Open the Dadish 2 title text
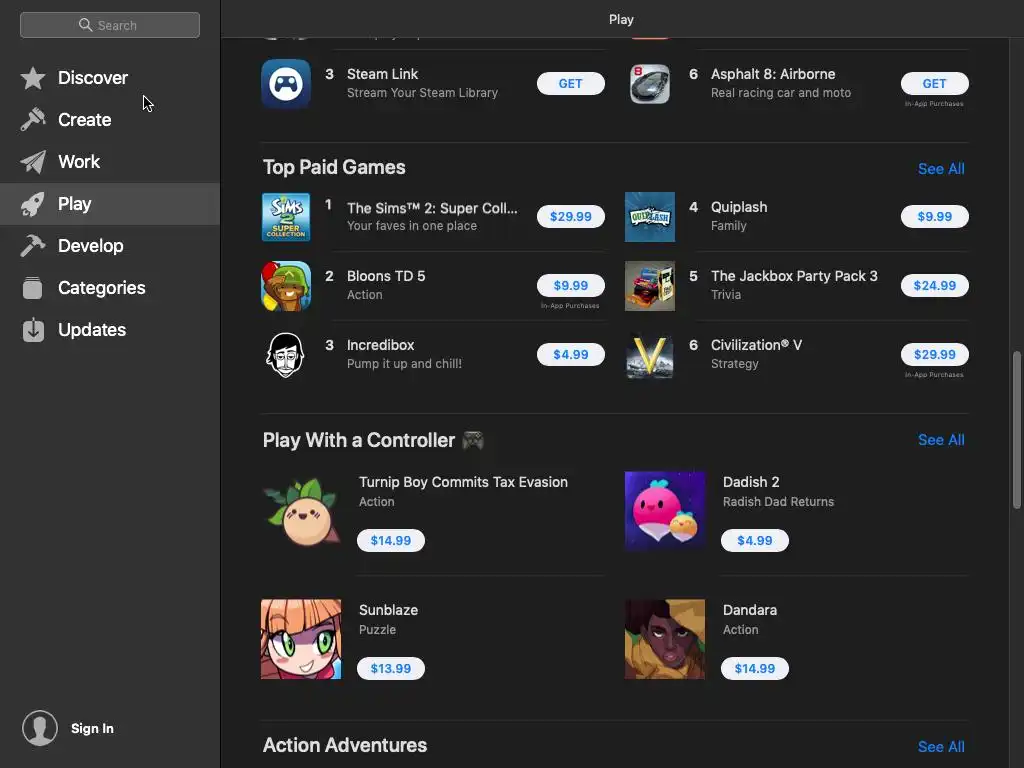This screenshot has height=768, width=1024. click(x=751, y=483)
